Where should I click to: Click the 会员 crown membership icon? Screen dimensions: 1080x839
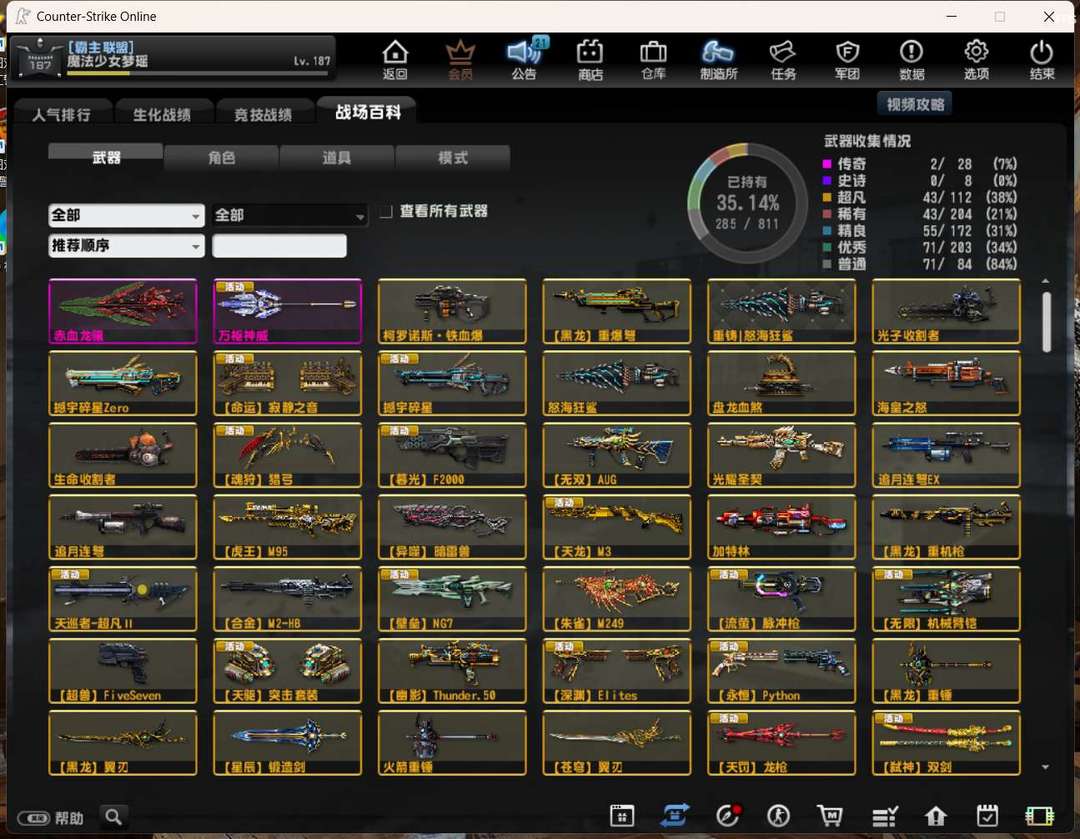[460, 58]
